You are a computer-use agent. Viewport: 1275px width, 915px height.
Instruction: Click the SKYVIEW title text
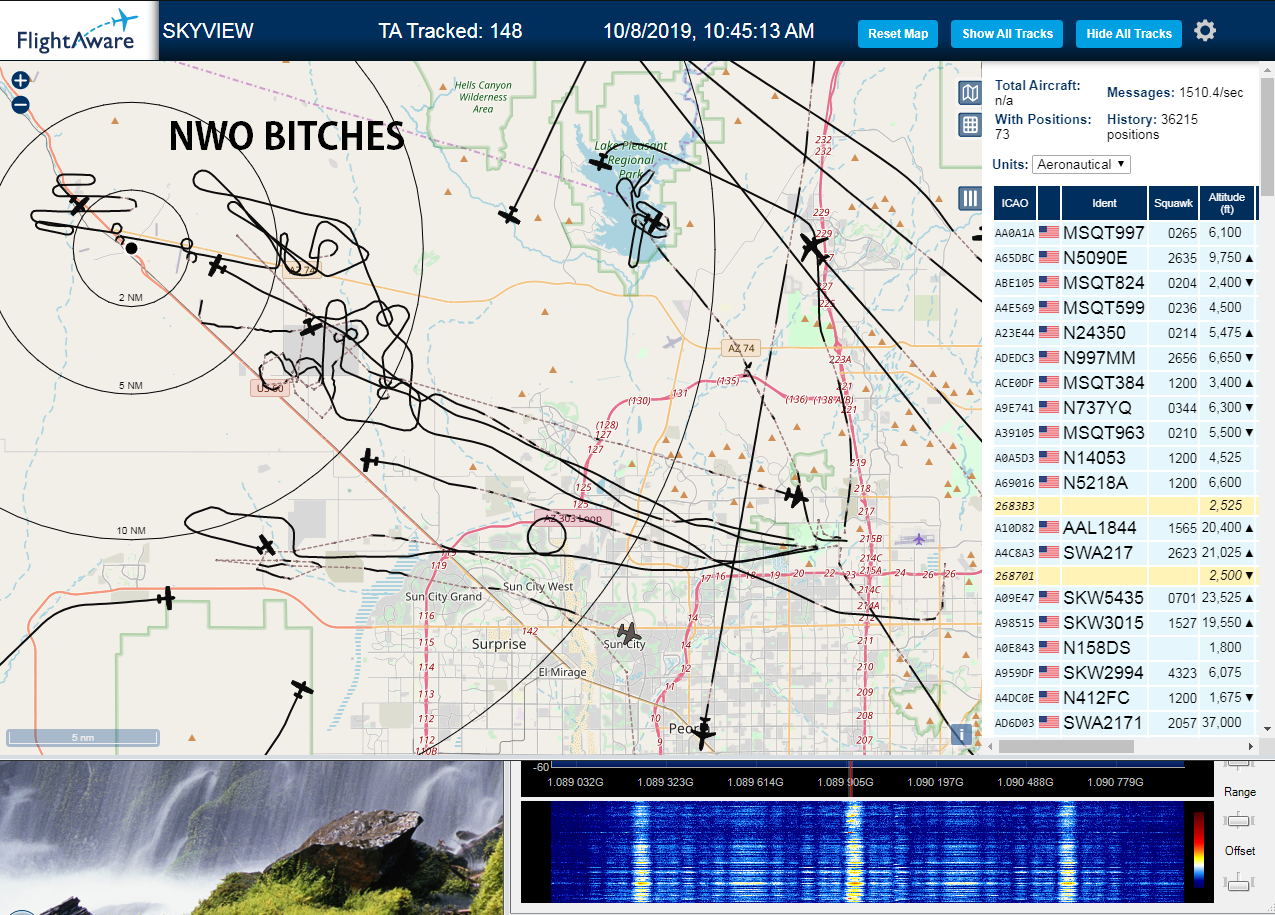tap(208, 31)
